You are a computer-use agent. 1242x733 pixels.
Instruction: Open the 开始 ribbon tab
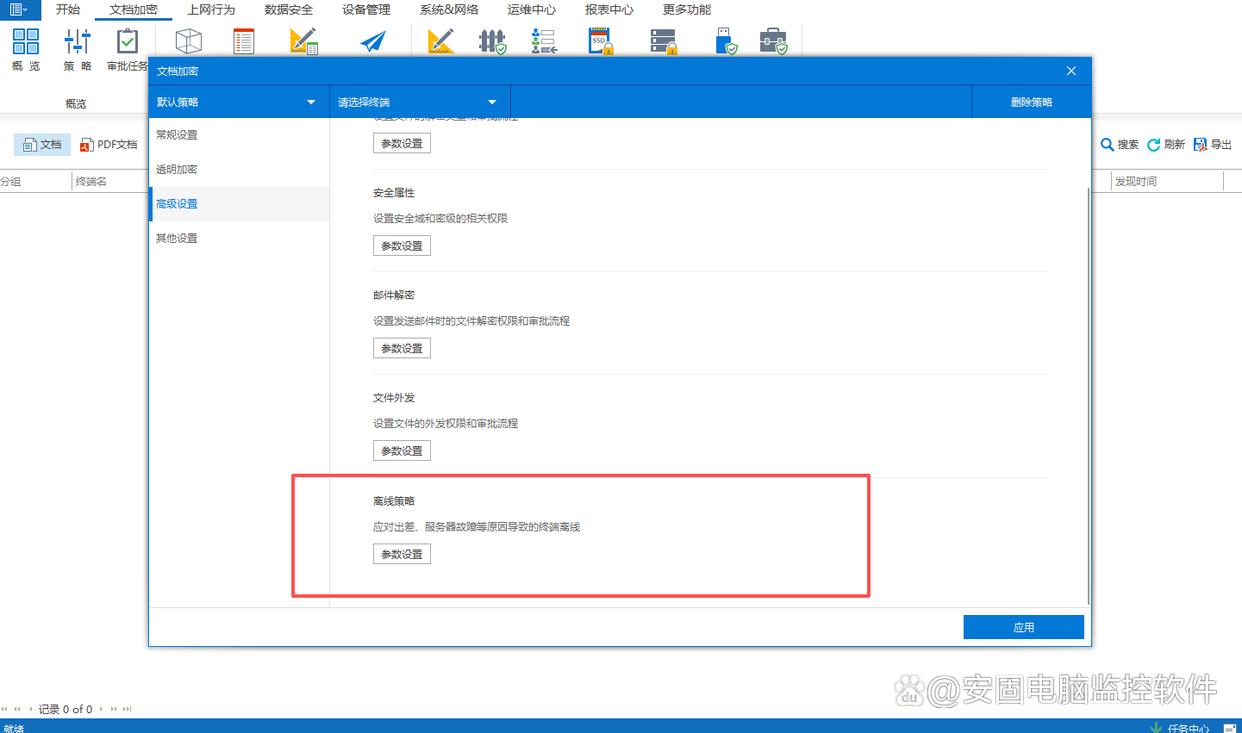pyautogui.click(x=68, y=10)
